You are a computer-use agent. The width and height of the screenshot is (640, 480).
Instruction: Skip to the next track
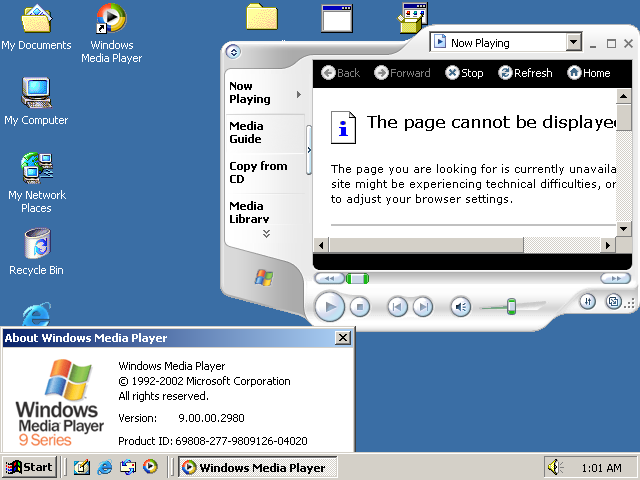pos(423,307)
